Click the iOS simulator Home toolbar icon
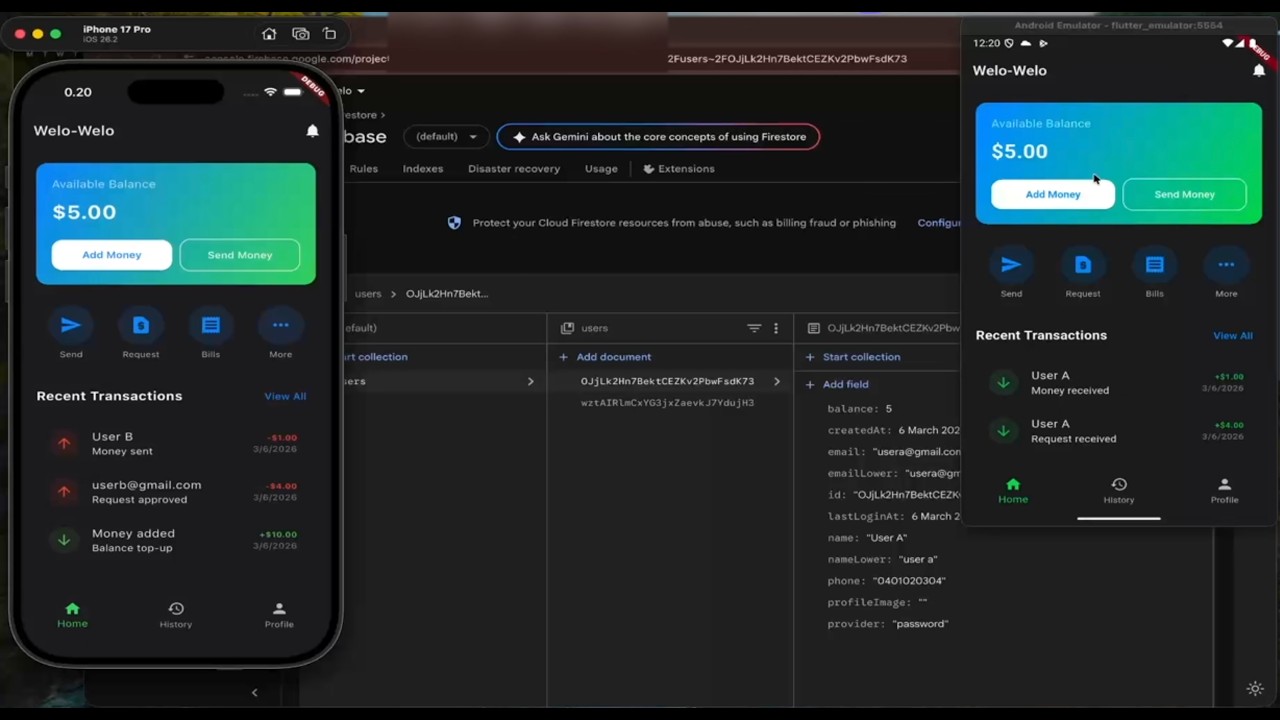 point(269,34)
